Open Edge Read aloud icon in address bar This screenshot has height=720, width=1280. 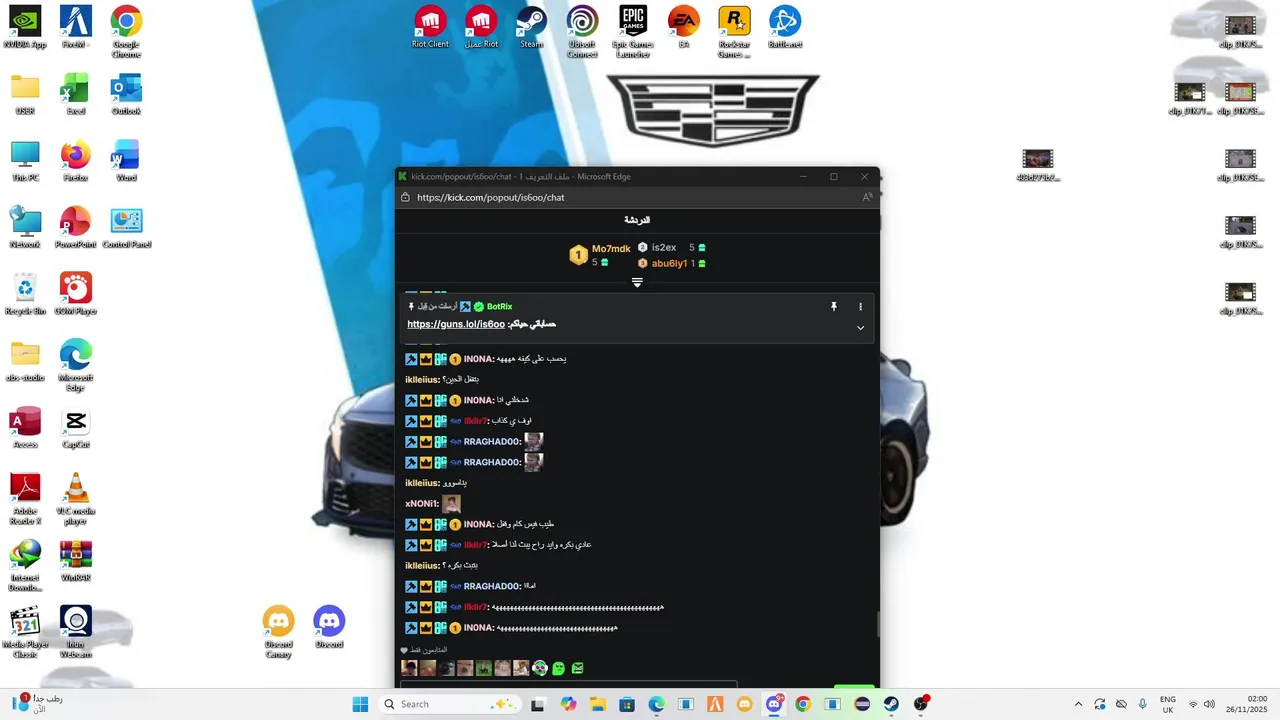(867, 197)
